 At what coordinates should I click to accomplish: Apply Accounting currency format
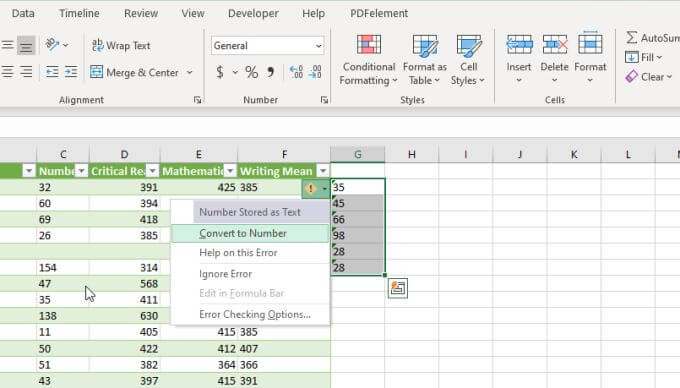point(220,72)
